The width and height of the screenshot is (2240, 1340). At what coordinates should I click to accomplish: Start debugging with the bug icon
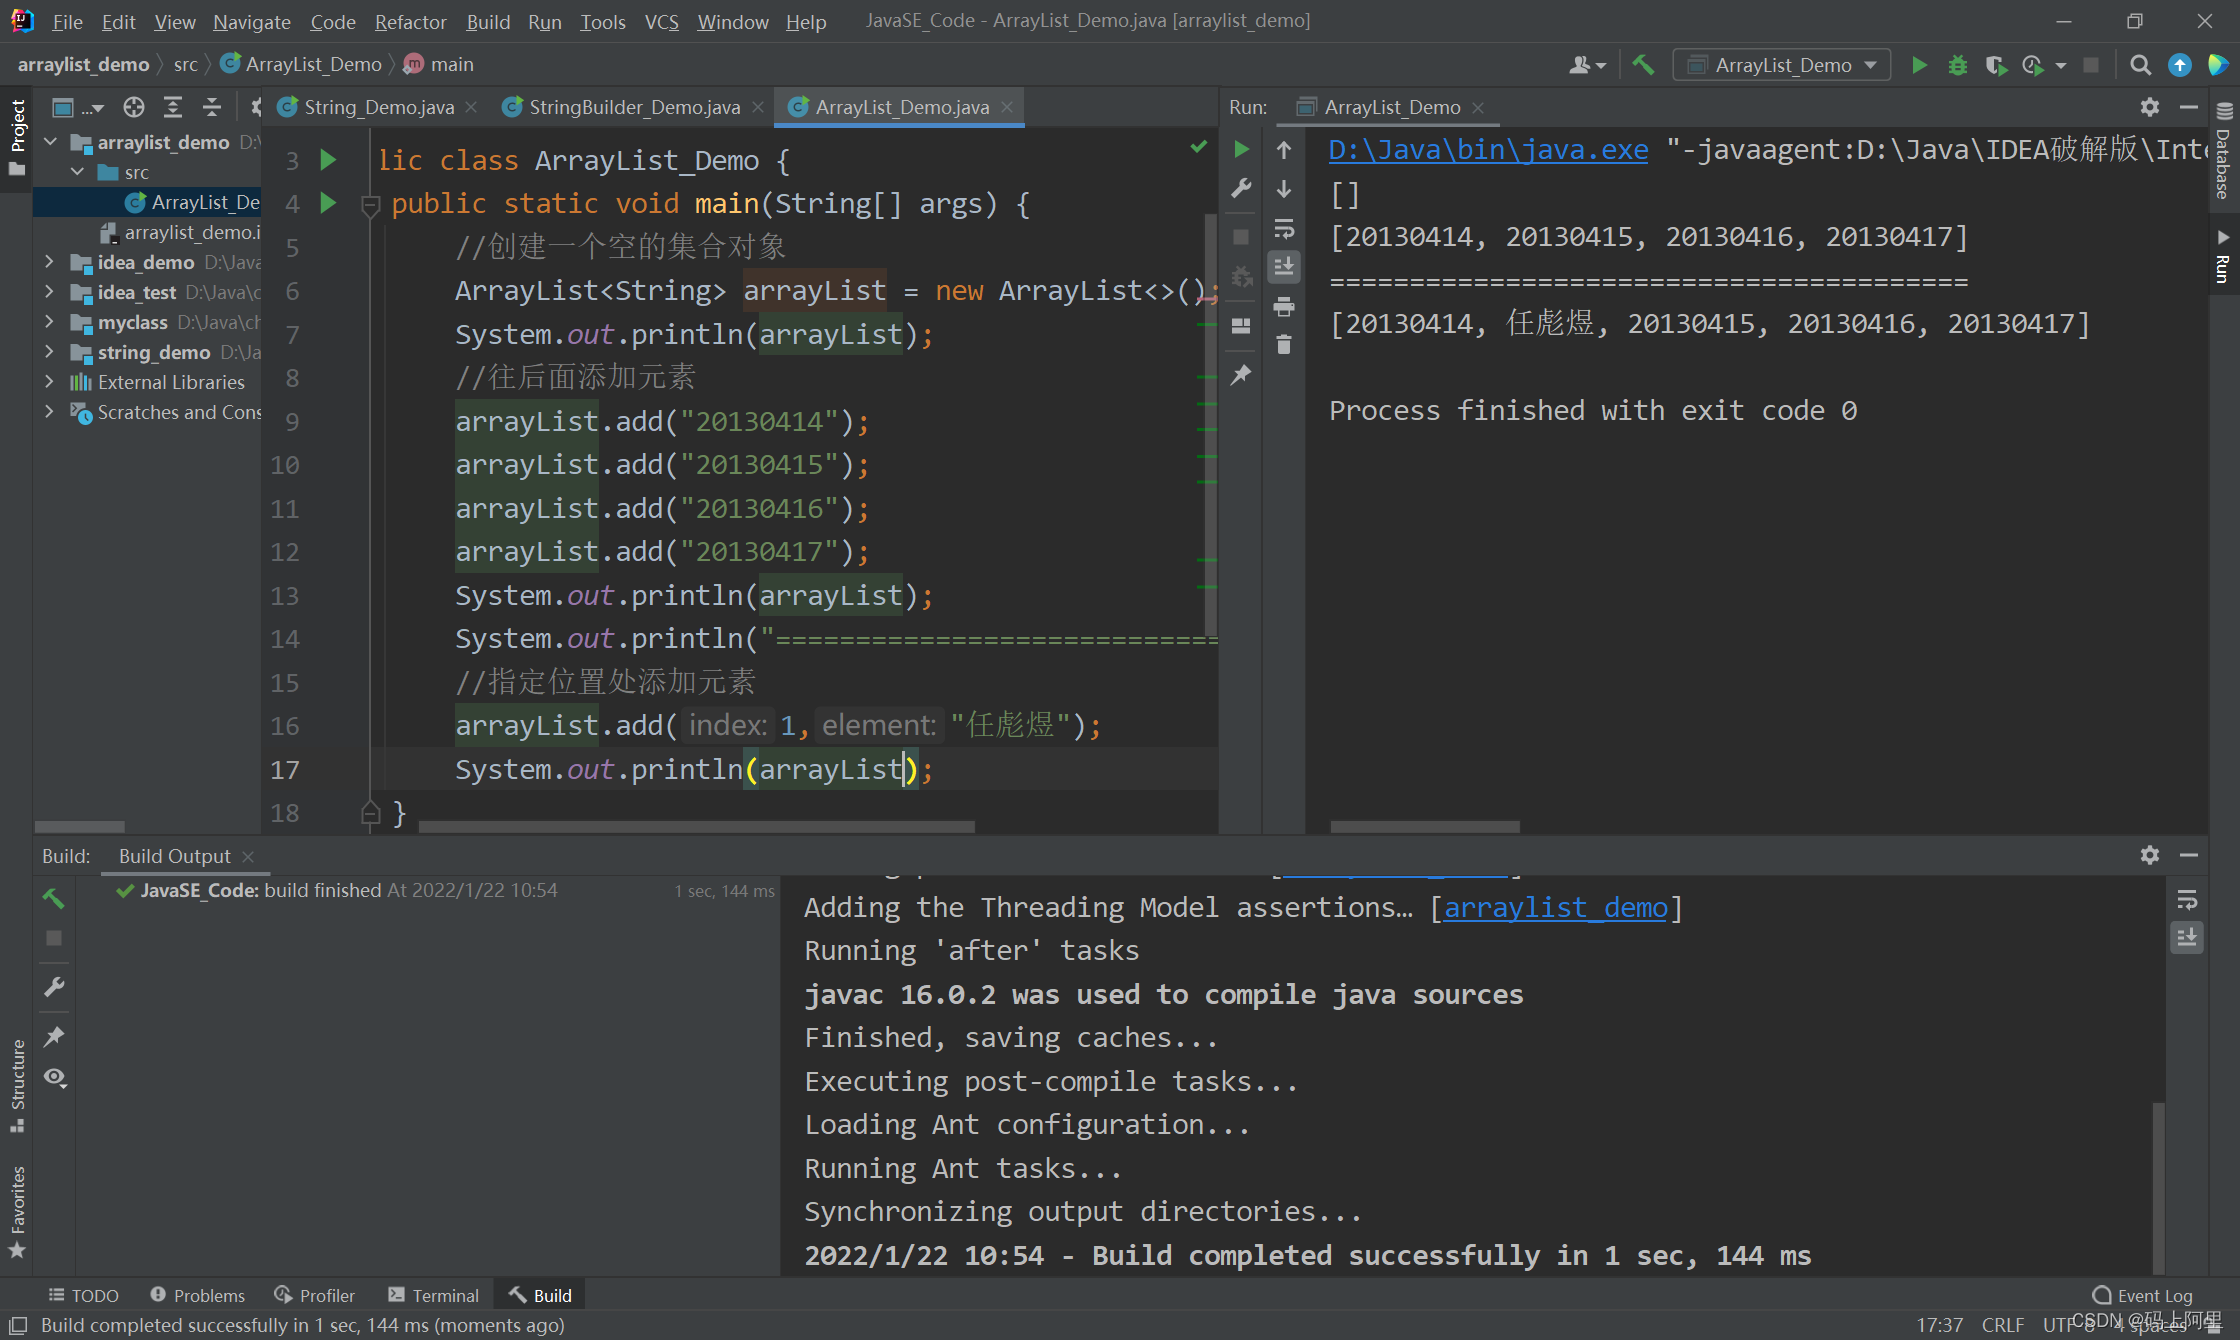[1957, 64]
